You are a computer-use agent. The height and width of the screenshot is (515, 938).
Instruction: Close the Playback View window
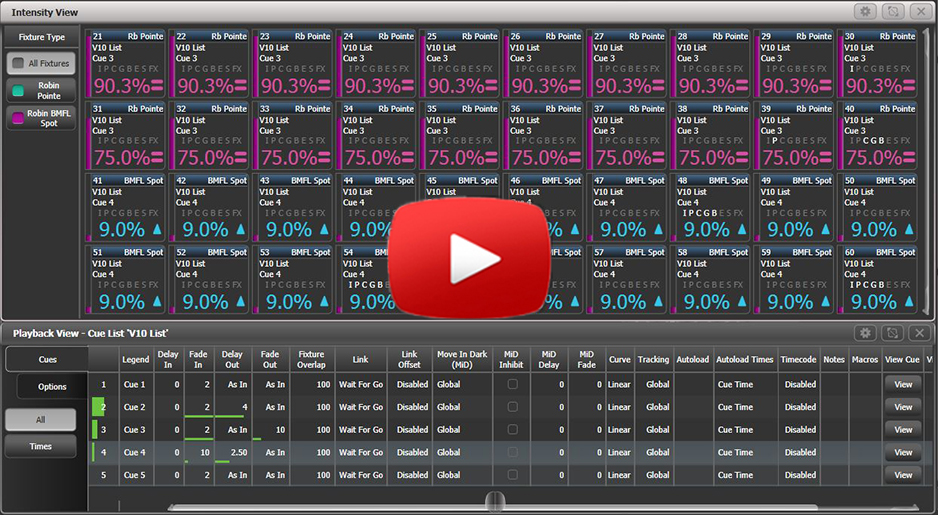point(920,333)
